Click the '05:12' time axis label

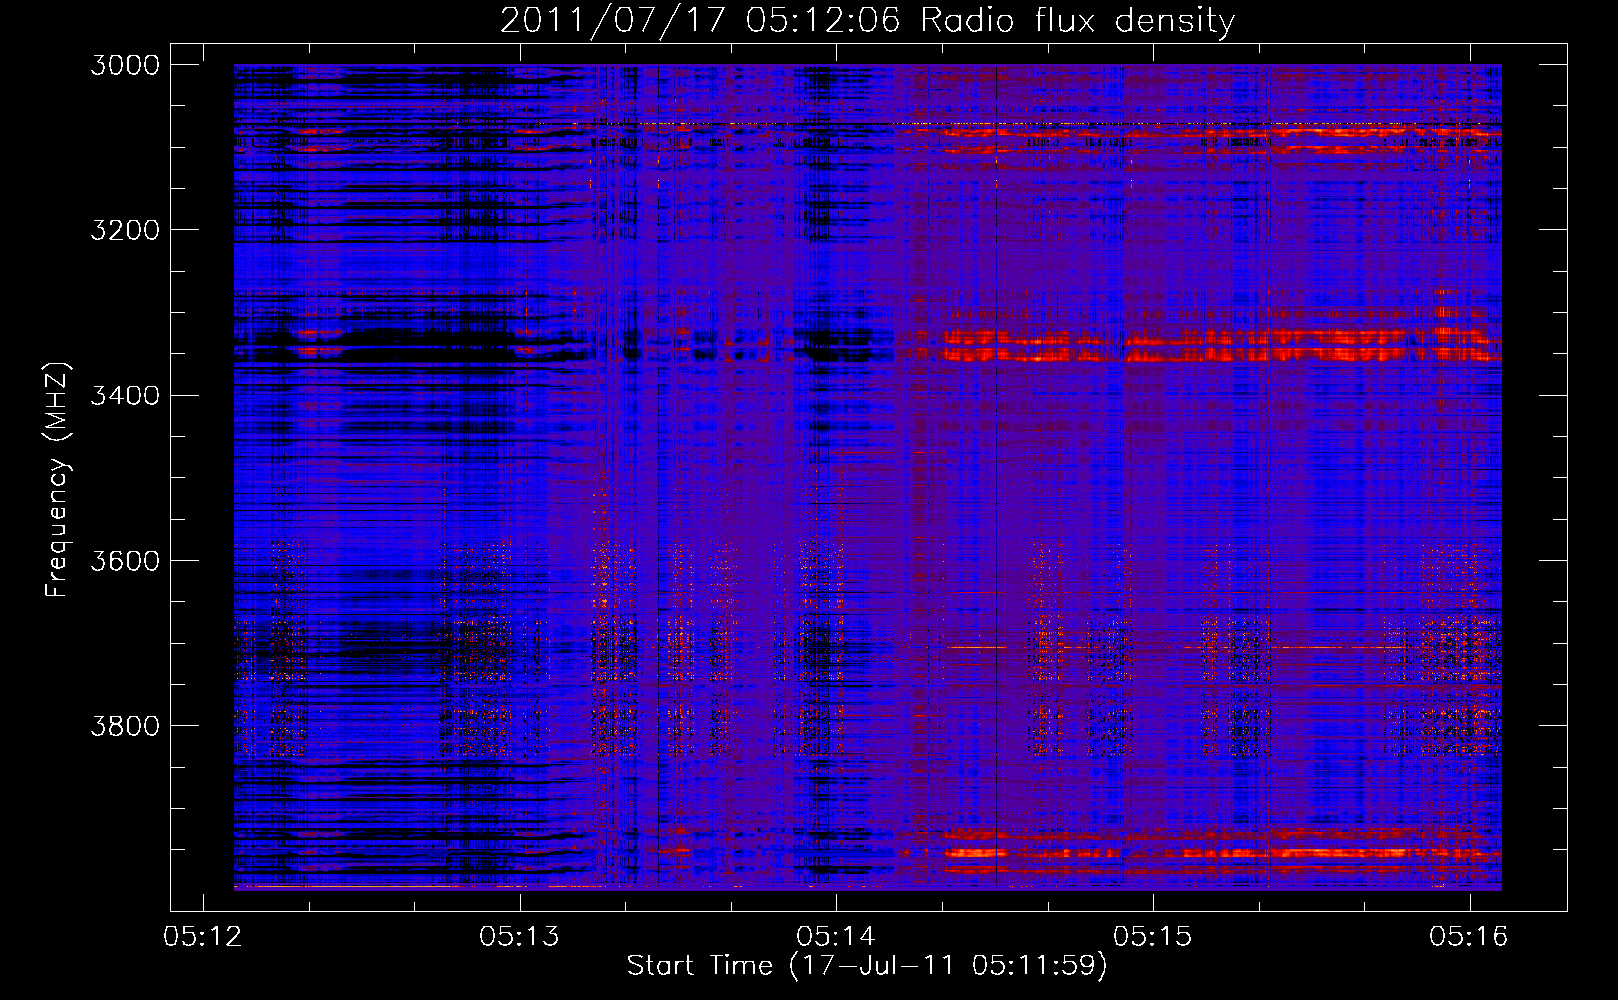[203, 936]
